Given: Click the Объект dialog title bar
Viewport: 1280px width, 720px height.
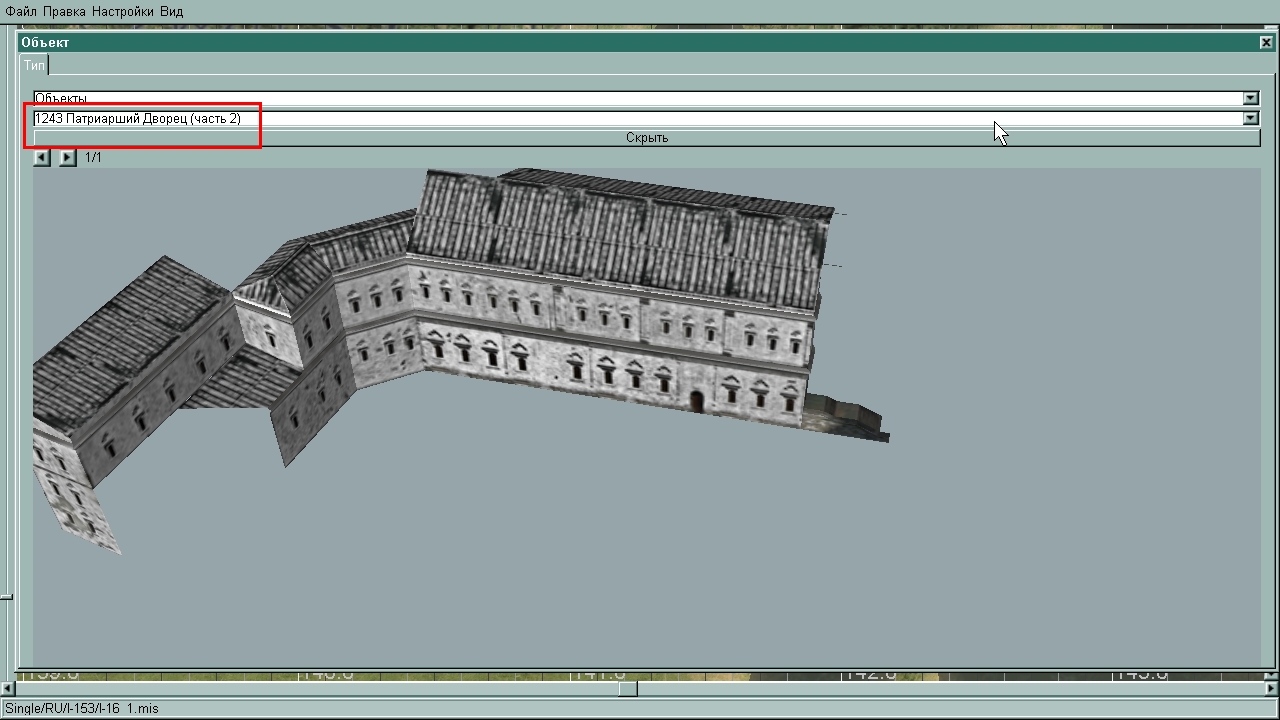Looking at the screenshot, I should tap(640, 43).
